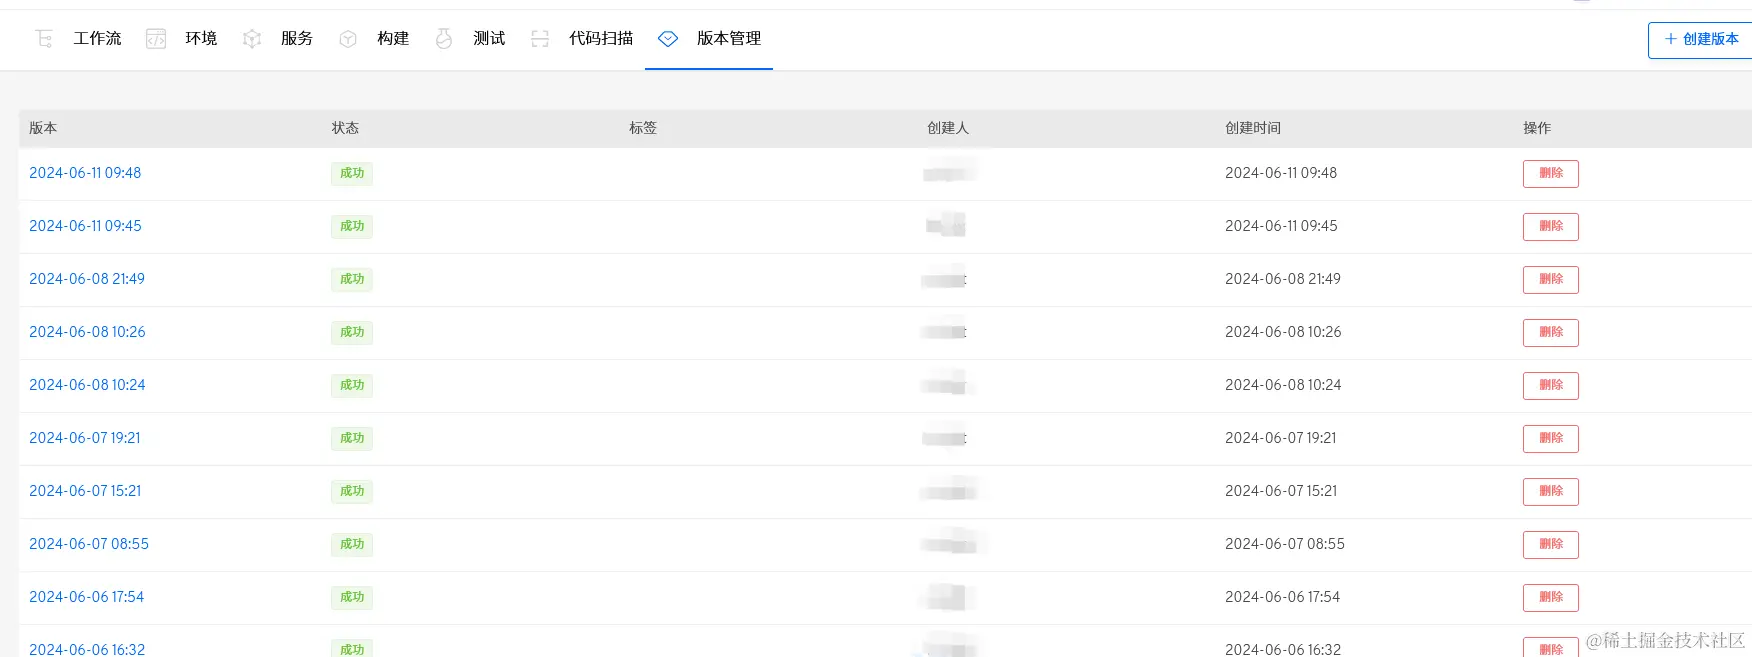Click the environment icon beside 环境
This screenshot has height=657, width=1752.
point(156,39)
